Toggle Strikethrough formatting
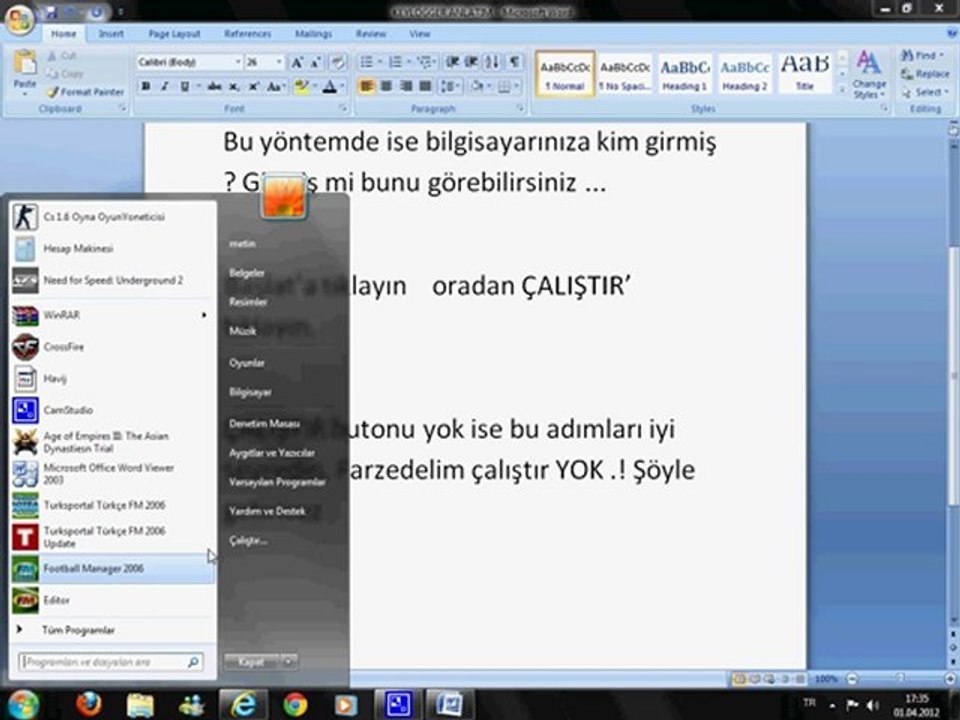The image size is (960, 720). pos(214,87)
